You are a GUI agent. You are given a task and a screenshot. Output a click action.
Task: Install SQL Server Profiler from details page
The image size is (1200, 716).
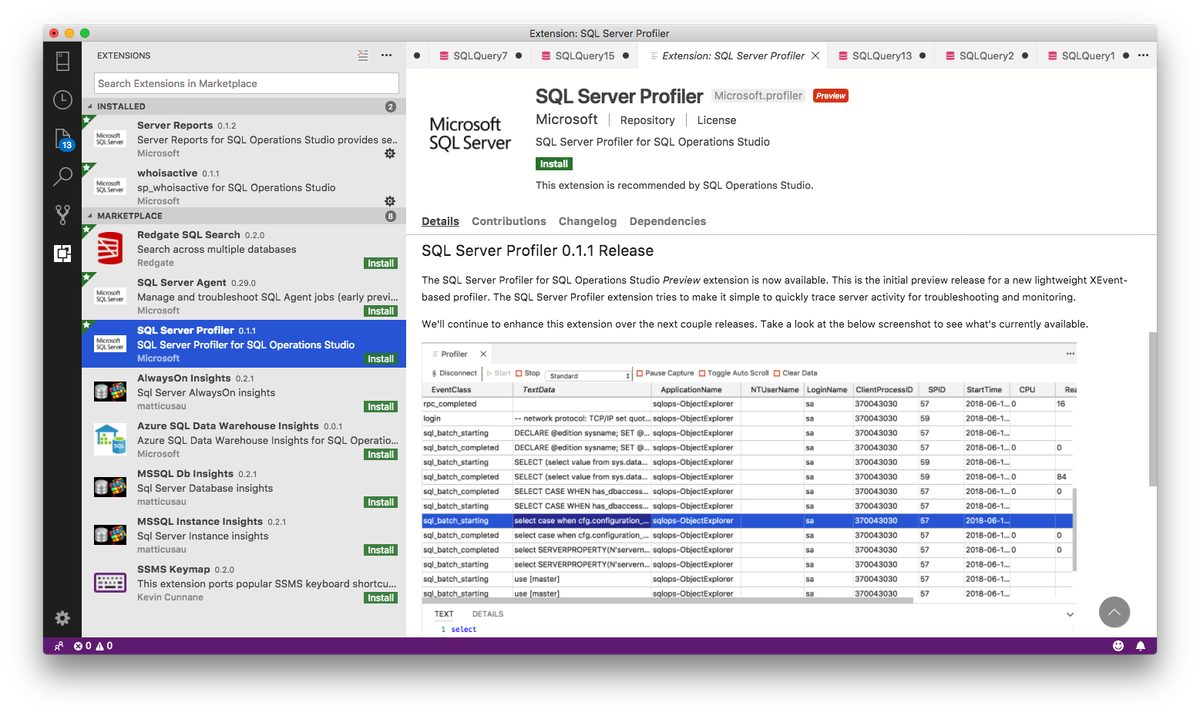pos(554,164)
